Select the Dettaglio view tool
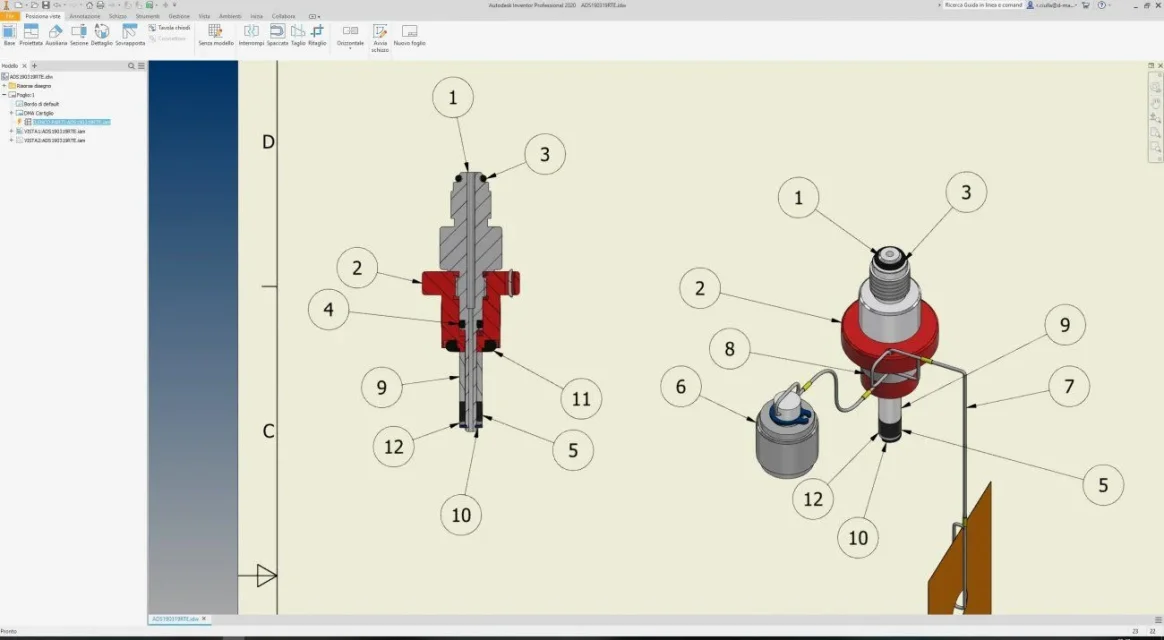Viewport: 1164px width, 640px height. point(102,35)
